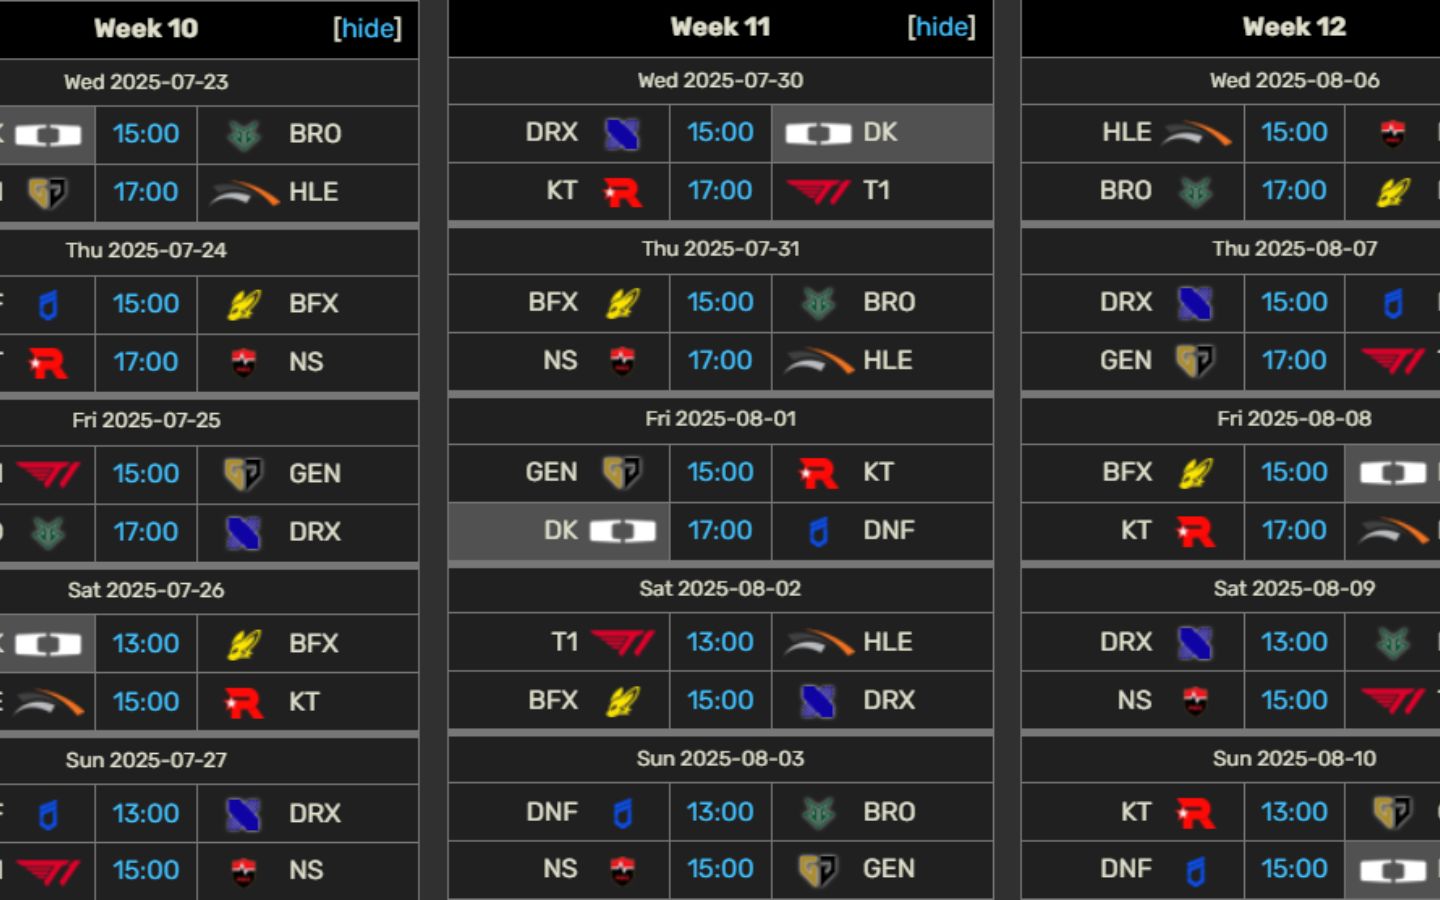
Task: Click the Week 12 header
Action: click(1294, 27)
